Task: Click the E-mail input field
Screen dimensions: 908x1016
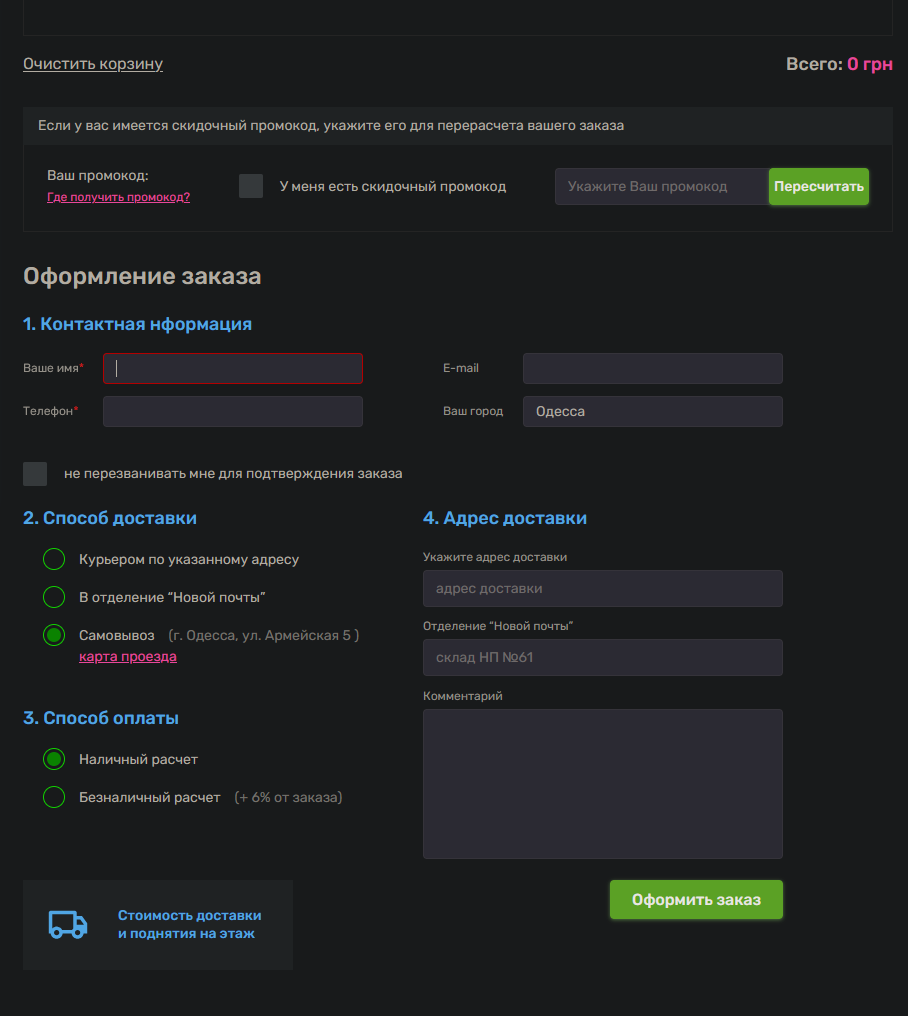Action: [652, 368]
